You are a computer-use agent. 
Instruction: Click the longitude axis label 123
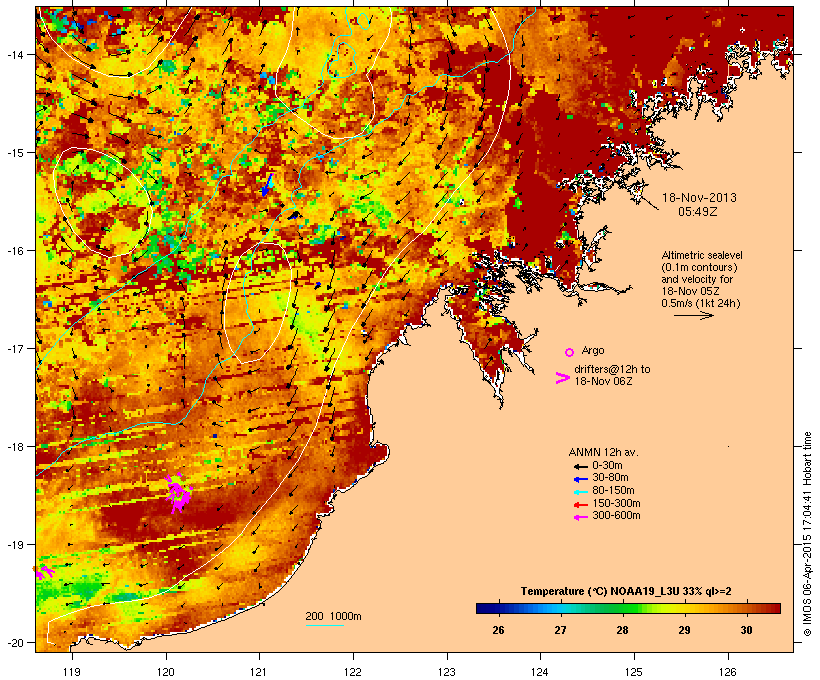pyautogui.click(x=447, y=672)
